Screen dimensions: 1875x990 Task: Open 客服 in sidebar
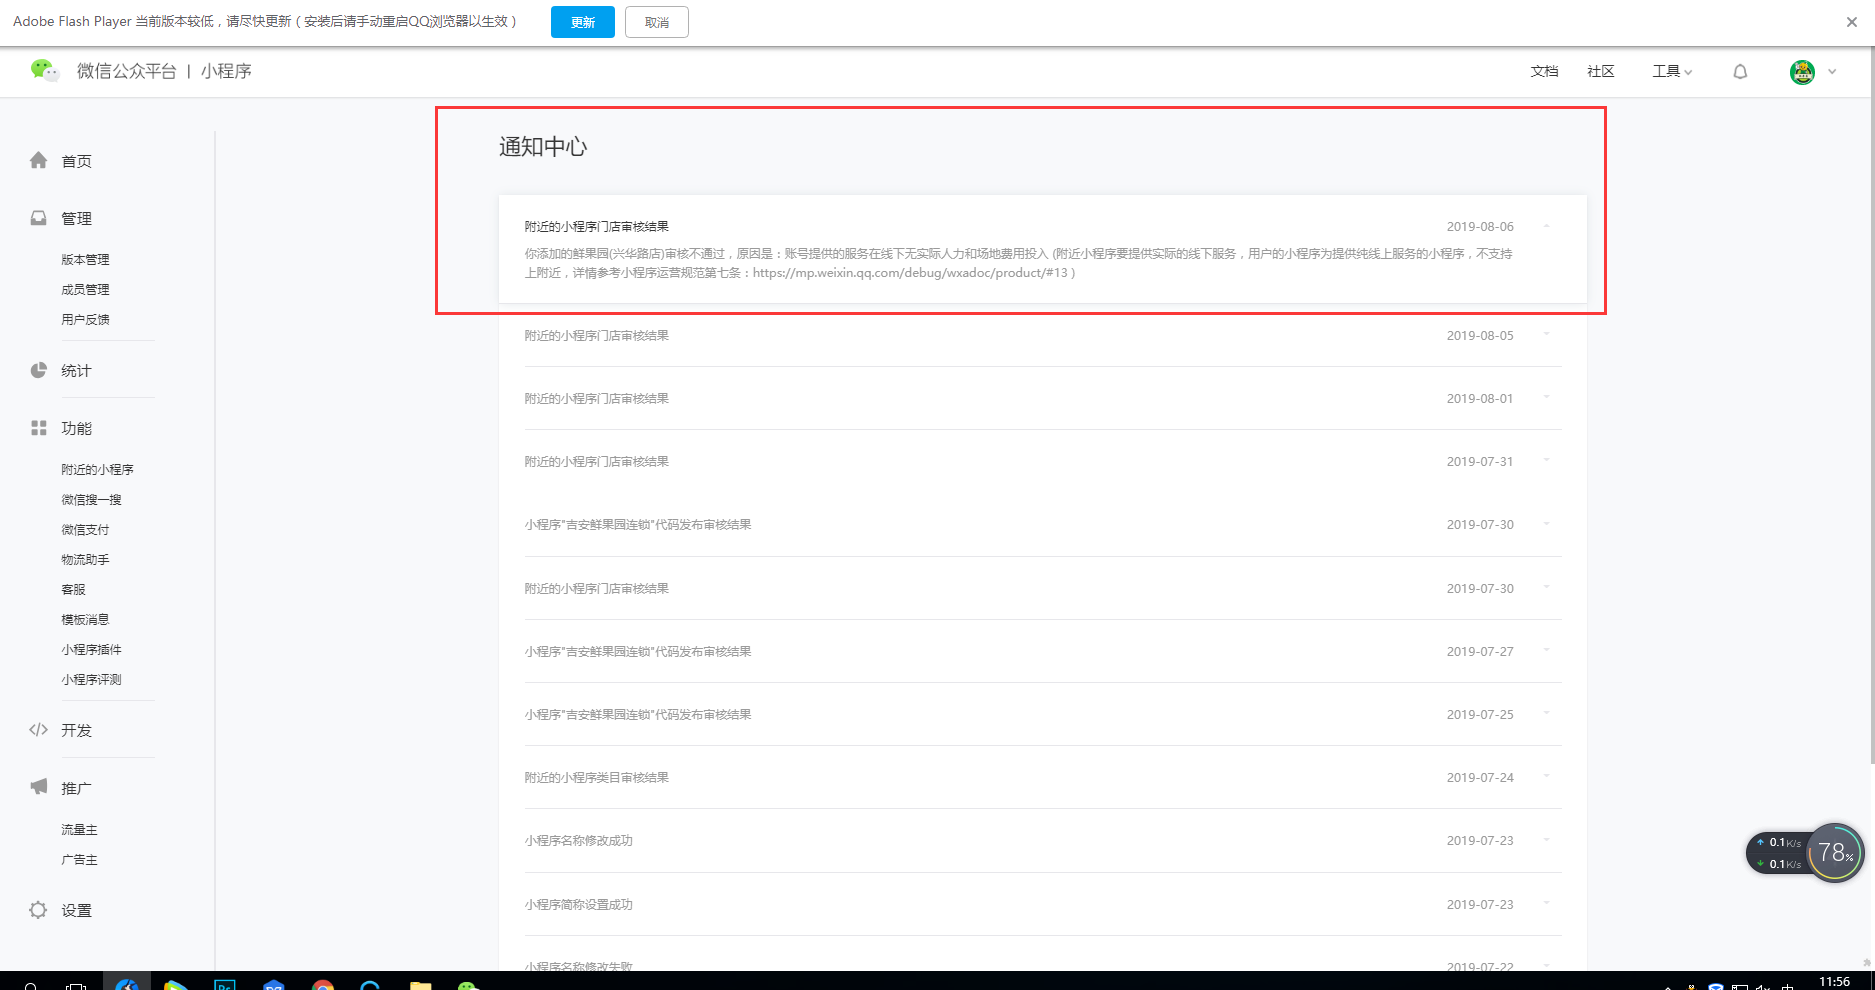pyautogui.click(x=73, y=590)
